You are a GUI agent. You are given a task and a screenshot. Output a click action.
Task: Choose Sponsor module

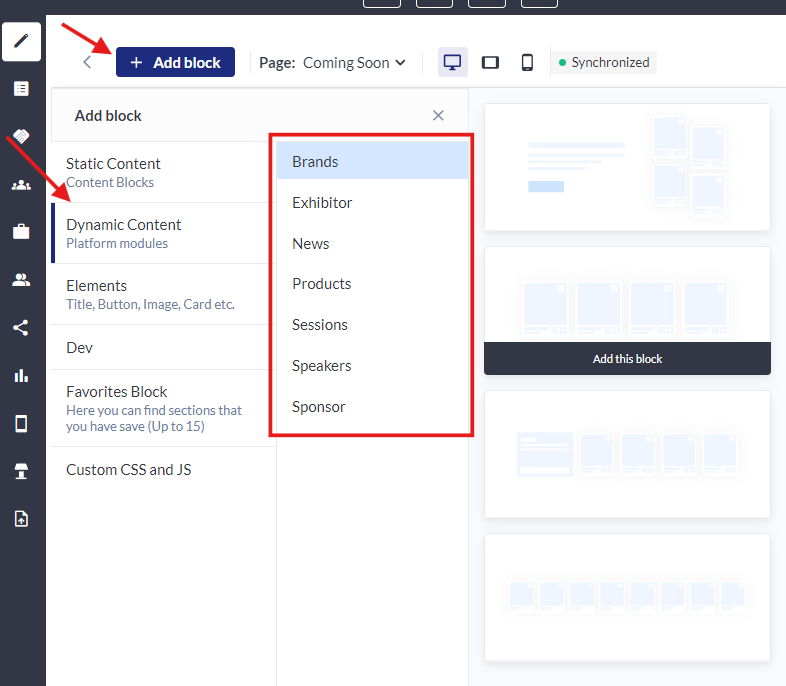[372, 407]
